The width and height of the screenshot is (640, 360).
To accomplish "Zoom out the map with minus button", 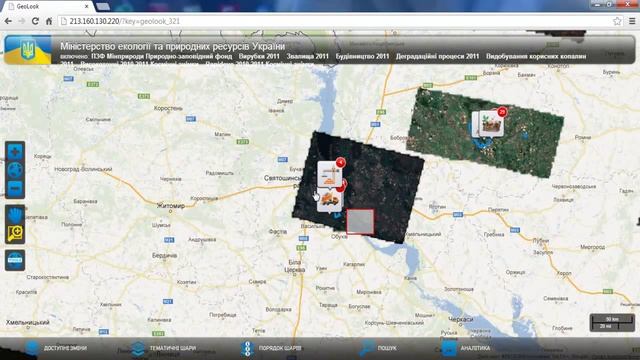I will point(15,189).
